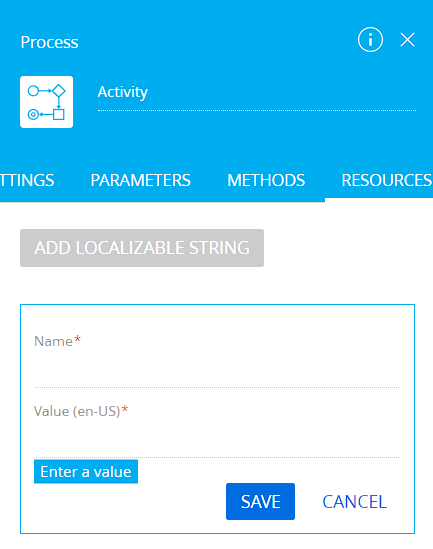Image resolution: width=433 pixels, height=549 pixels.
Task: Switch to the Methods tab
Action: 266,180
